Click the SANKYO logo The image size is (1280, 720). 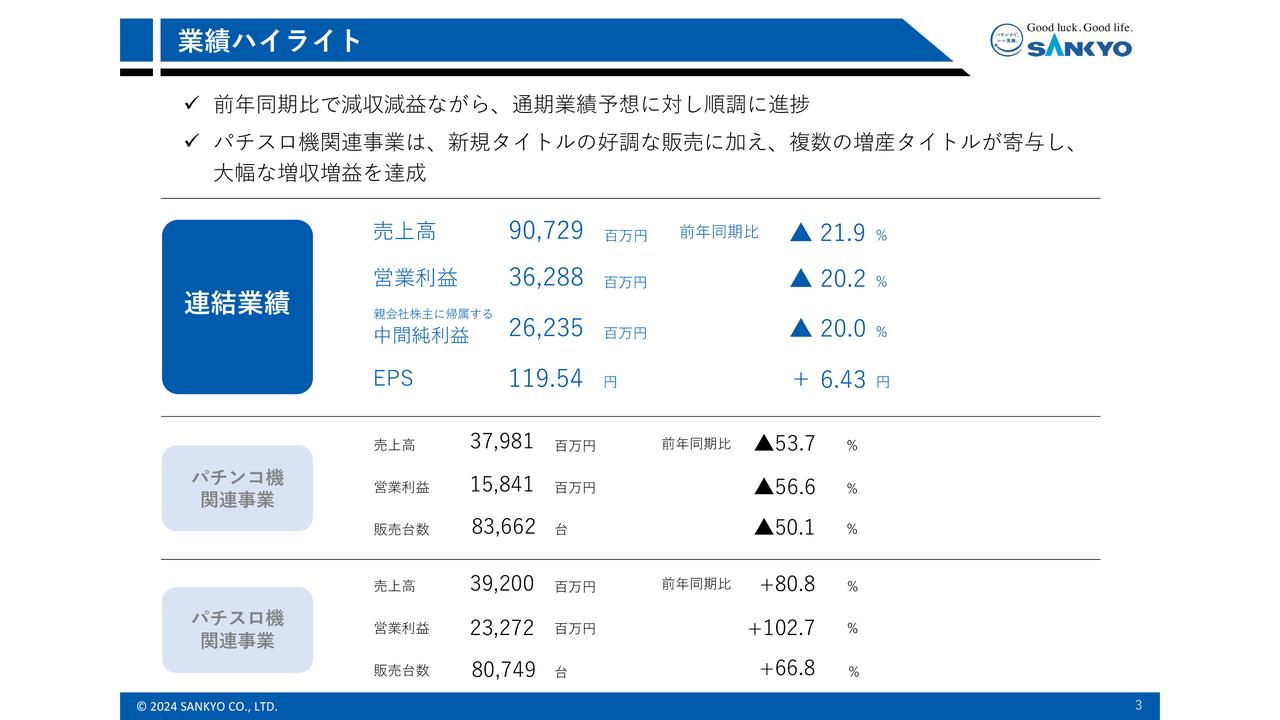(x=1061, y=41)
